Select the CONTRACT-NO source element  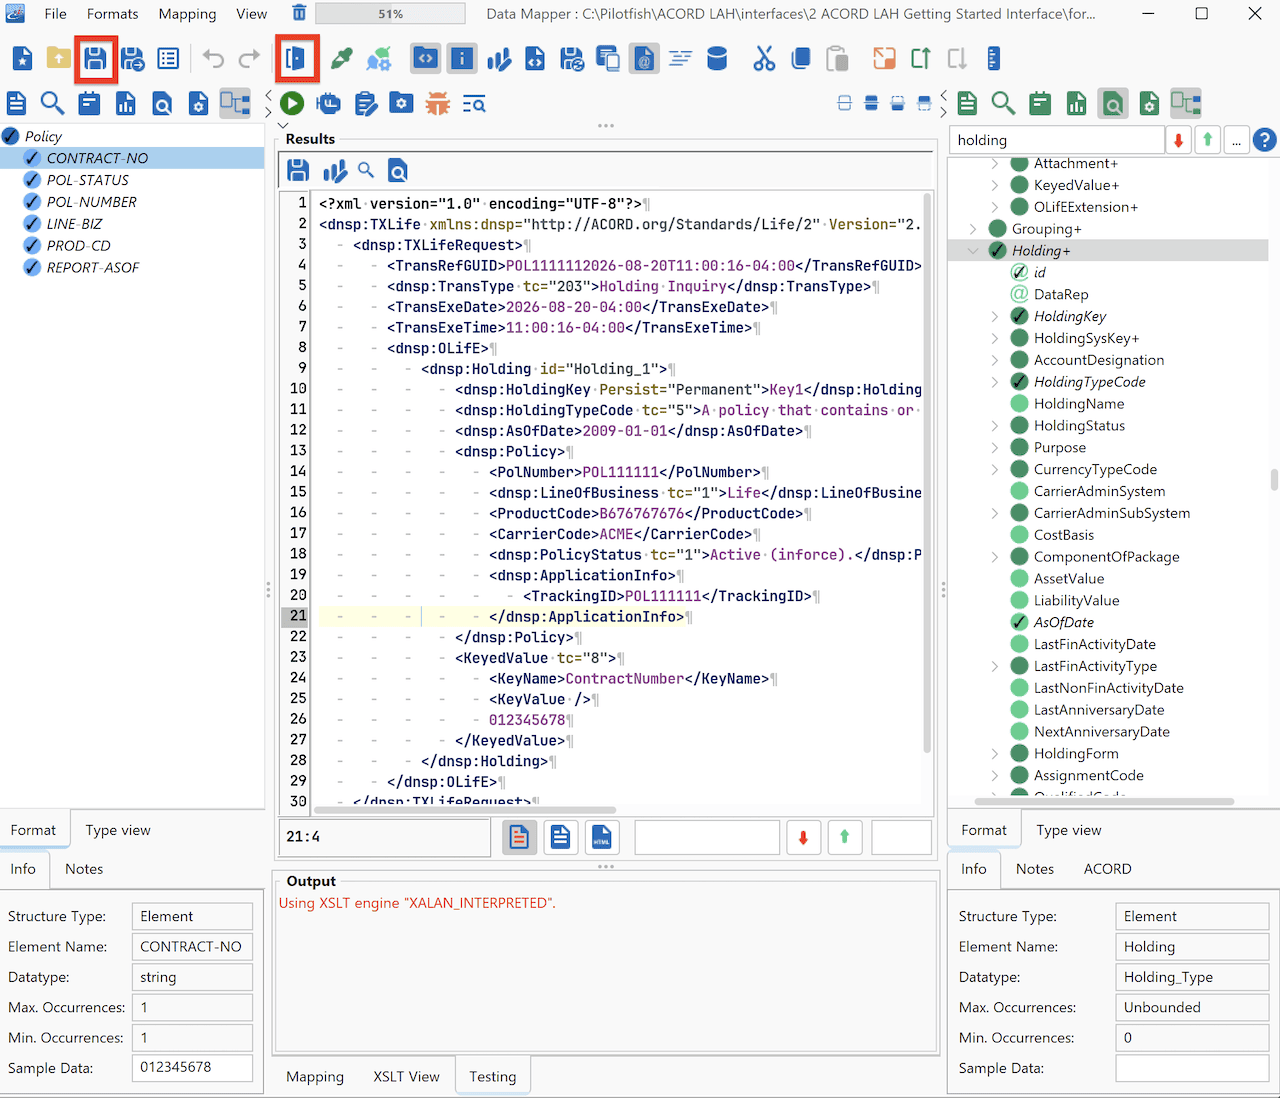click(97, 158)
